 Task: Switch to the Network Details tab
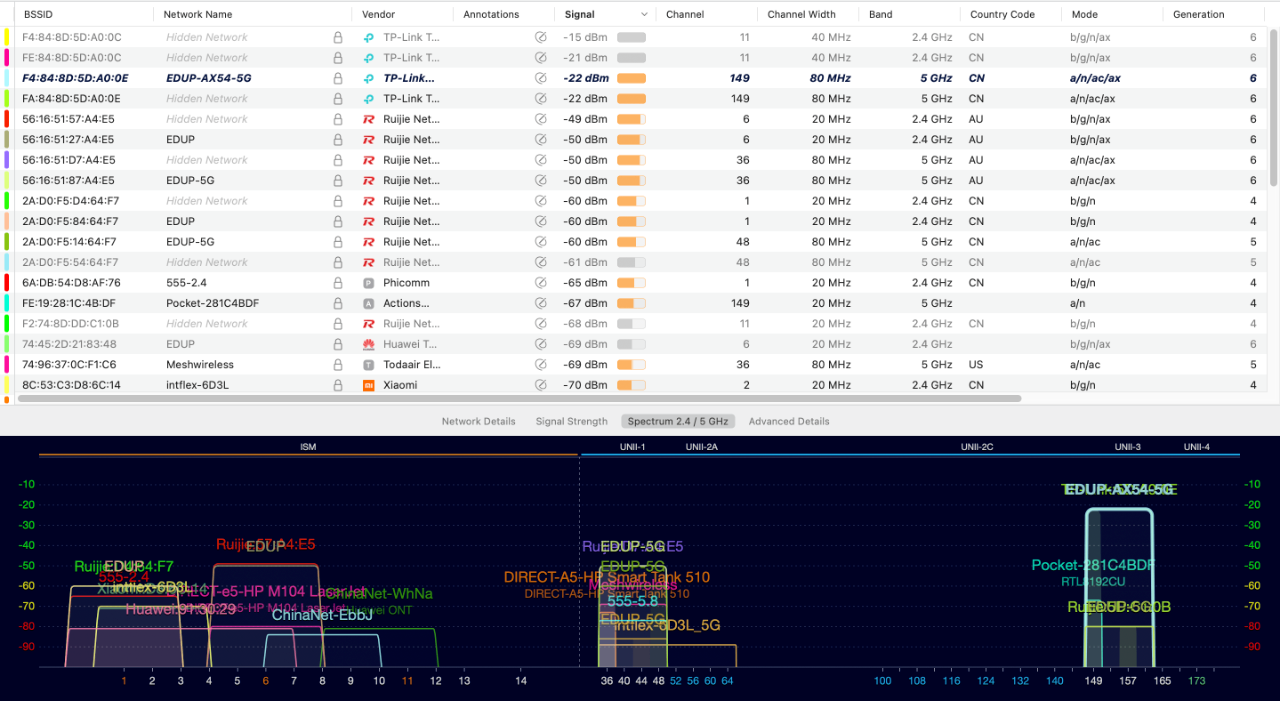coord(478,421)
